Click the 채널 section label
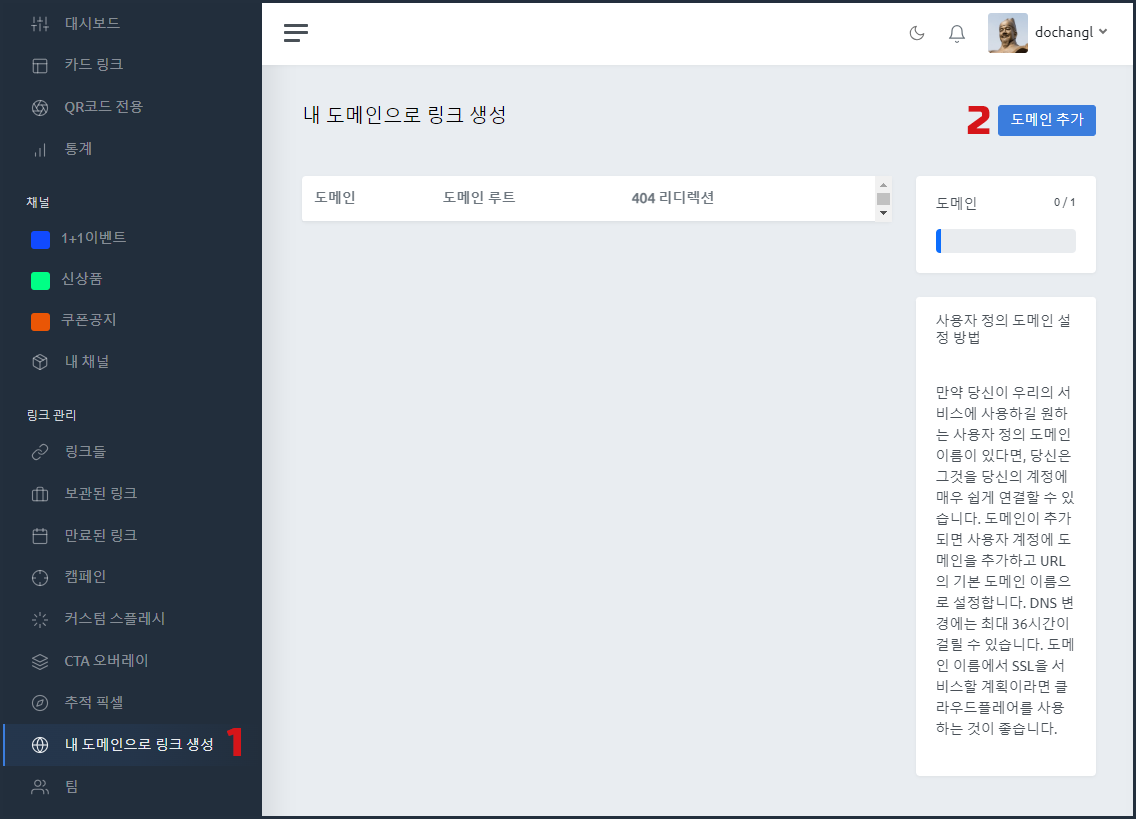The width and height of the screenshot is (1136, 819). tap(38, 202)
